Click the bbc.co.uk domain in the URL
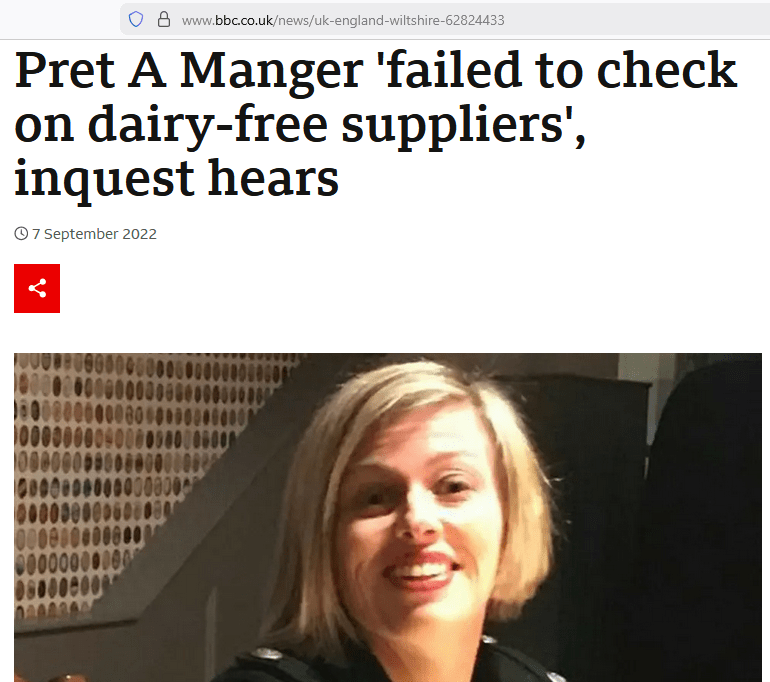The width and height of the screenshot is (770, 682). (244, 20)
